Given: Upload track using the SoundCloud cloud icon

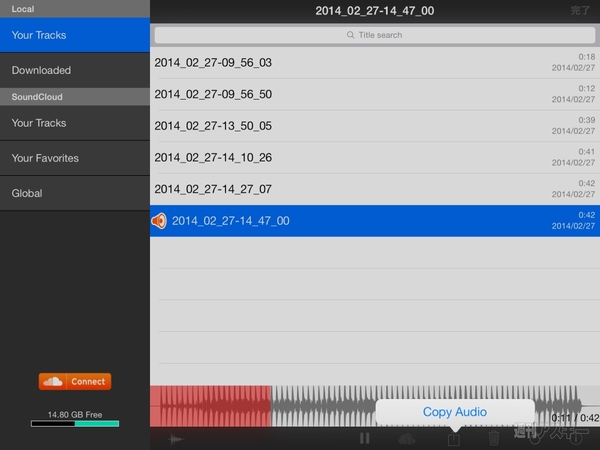Looking at the screenshot, I should pos(407,439).
